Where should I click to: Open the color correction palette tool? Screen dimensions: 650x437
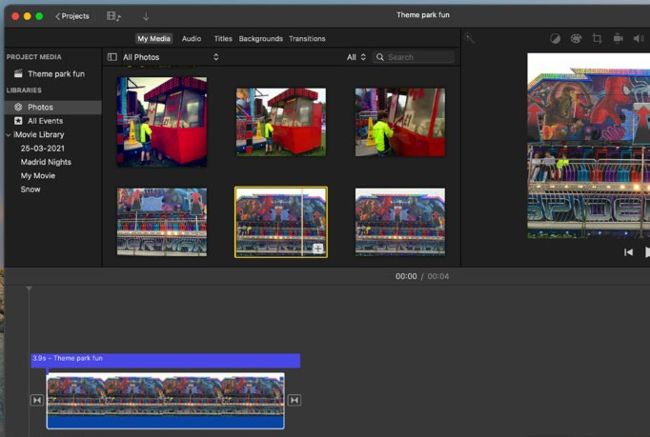[576, 38]
